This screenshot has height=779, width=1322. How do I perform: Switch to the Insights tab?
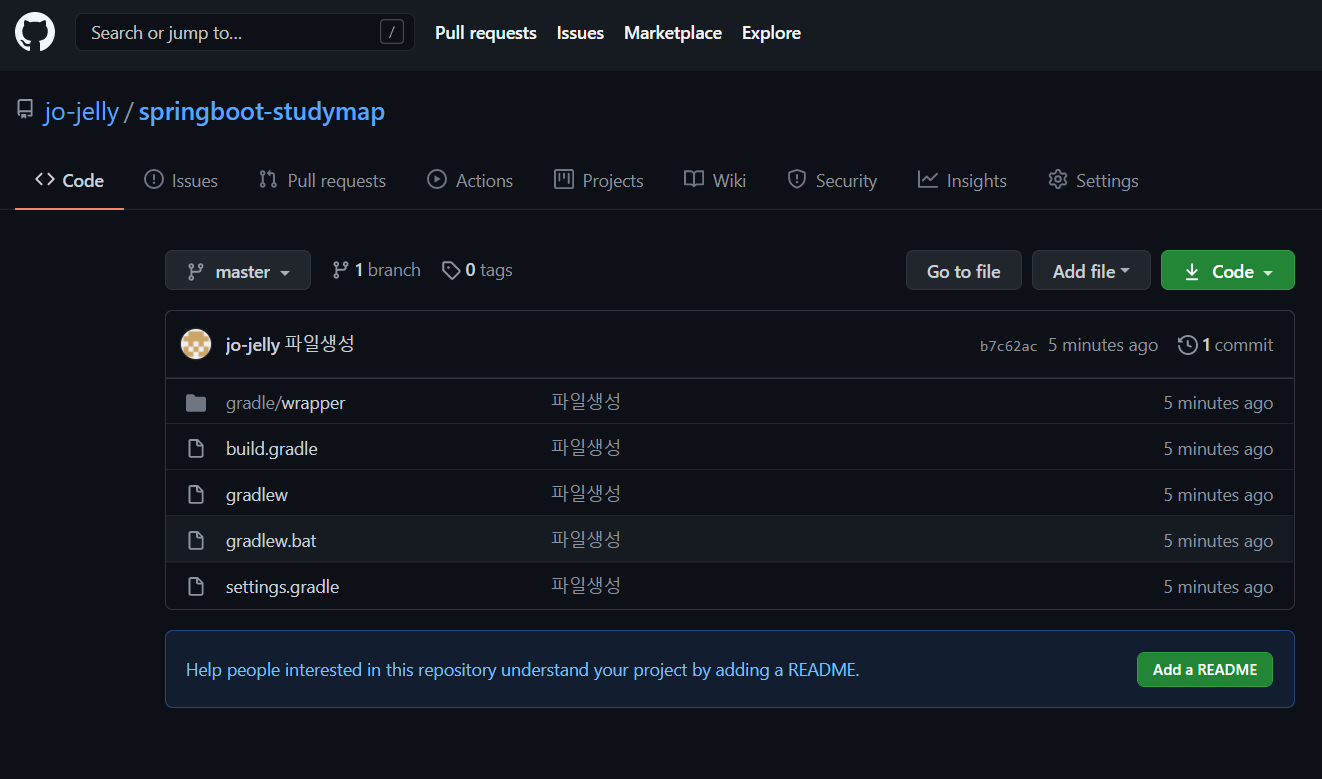coord(962,181)
